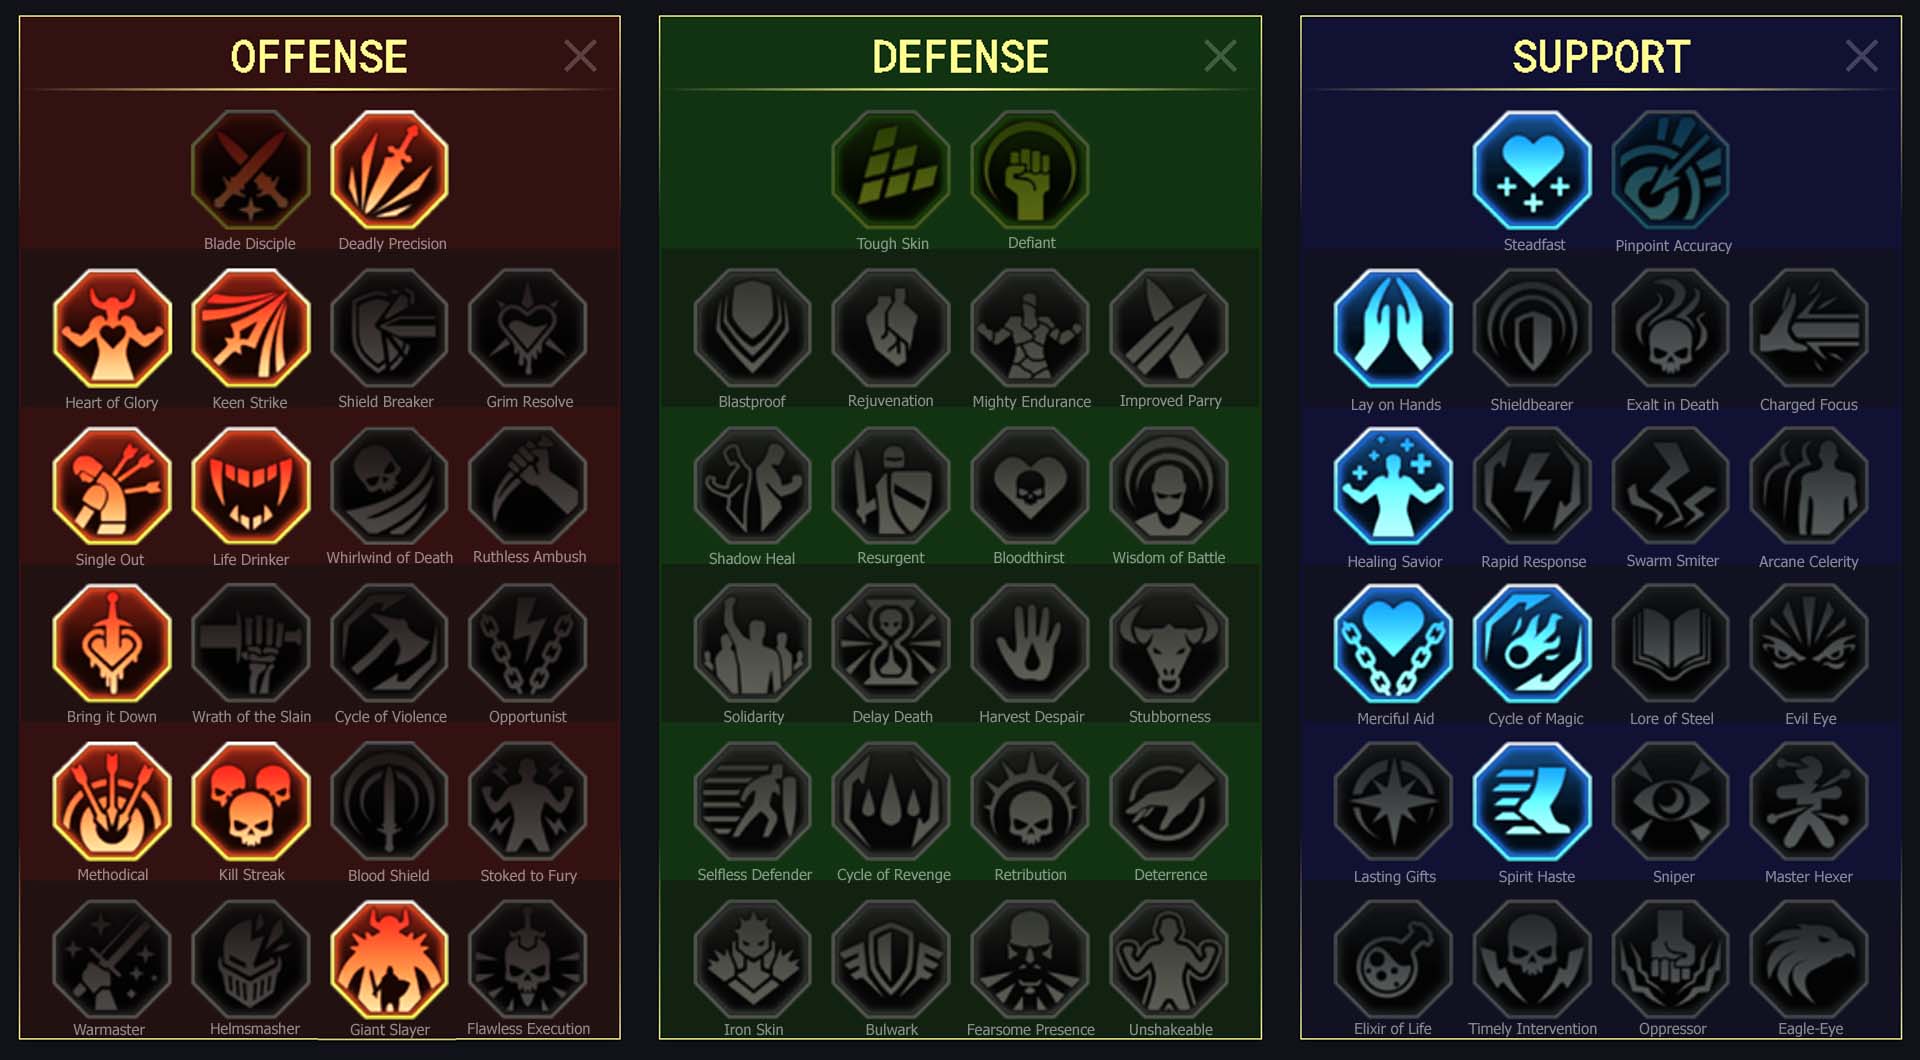The width and height of the screenshot is (1920, 1060).
Task: Close the Defense mastery panel
Action: point(1220,56)
